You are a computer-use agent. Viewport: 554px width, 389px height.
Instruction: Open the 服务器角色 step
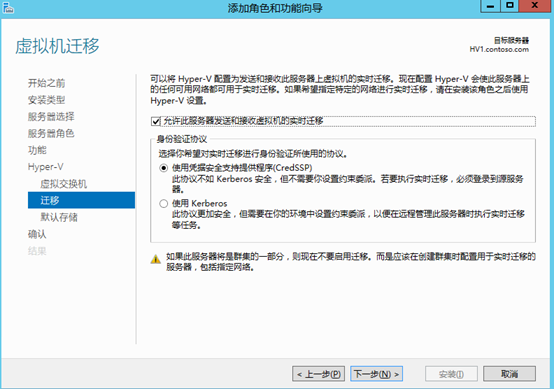pos(51,134)
